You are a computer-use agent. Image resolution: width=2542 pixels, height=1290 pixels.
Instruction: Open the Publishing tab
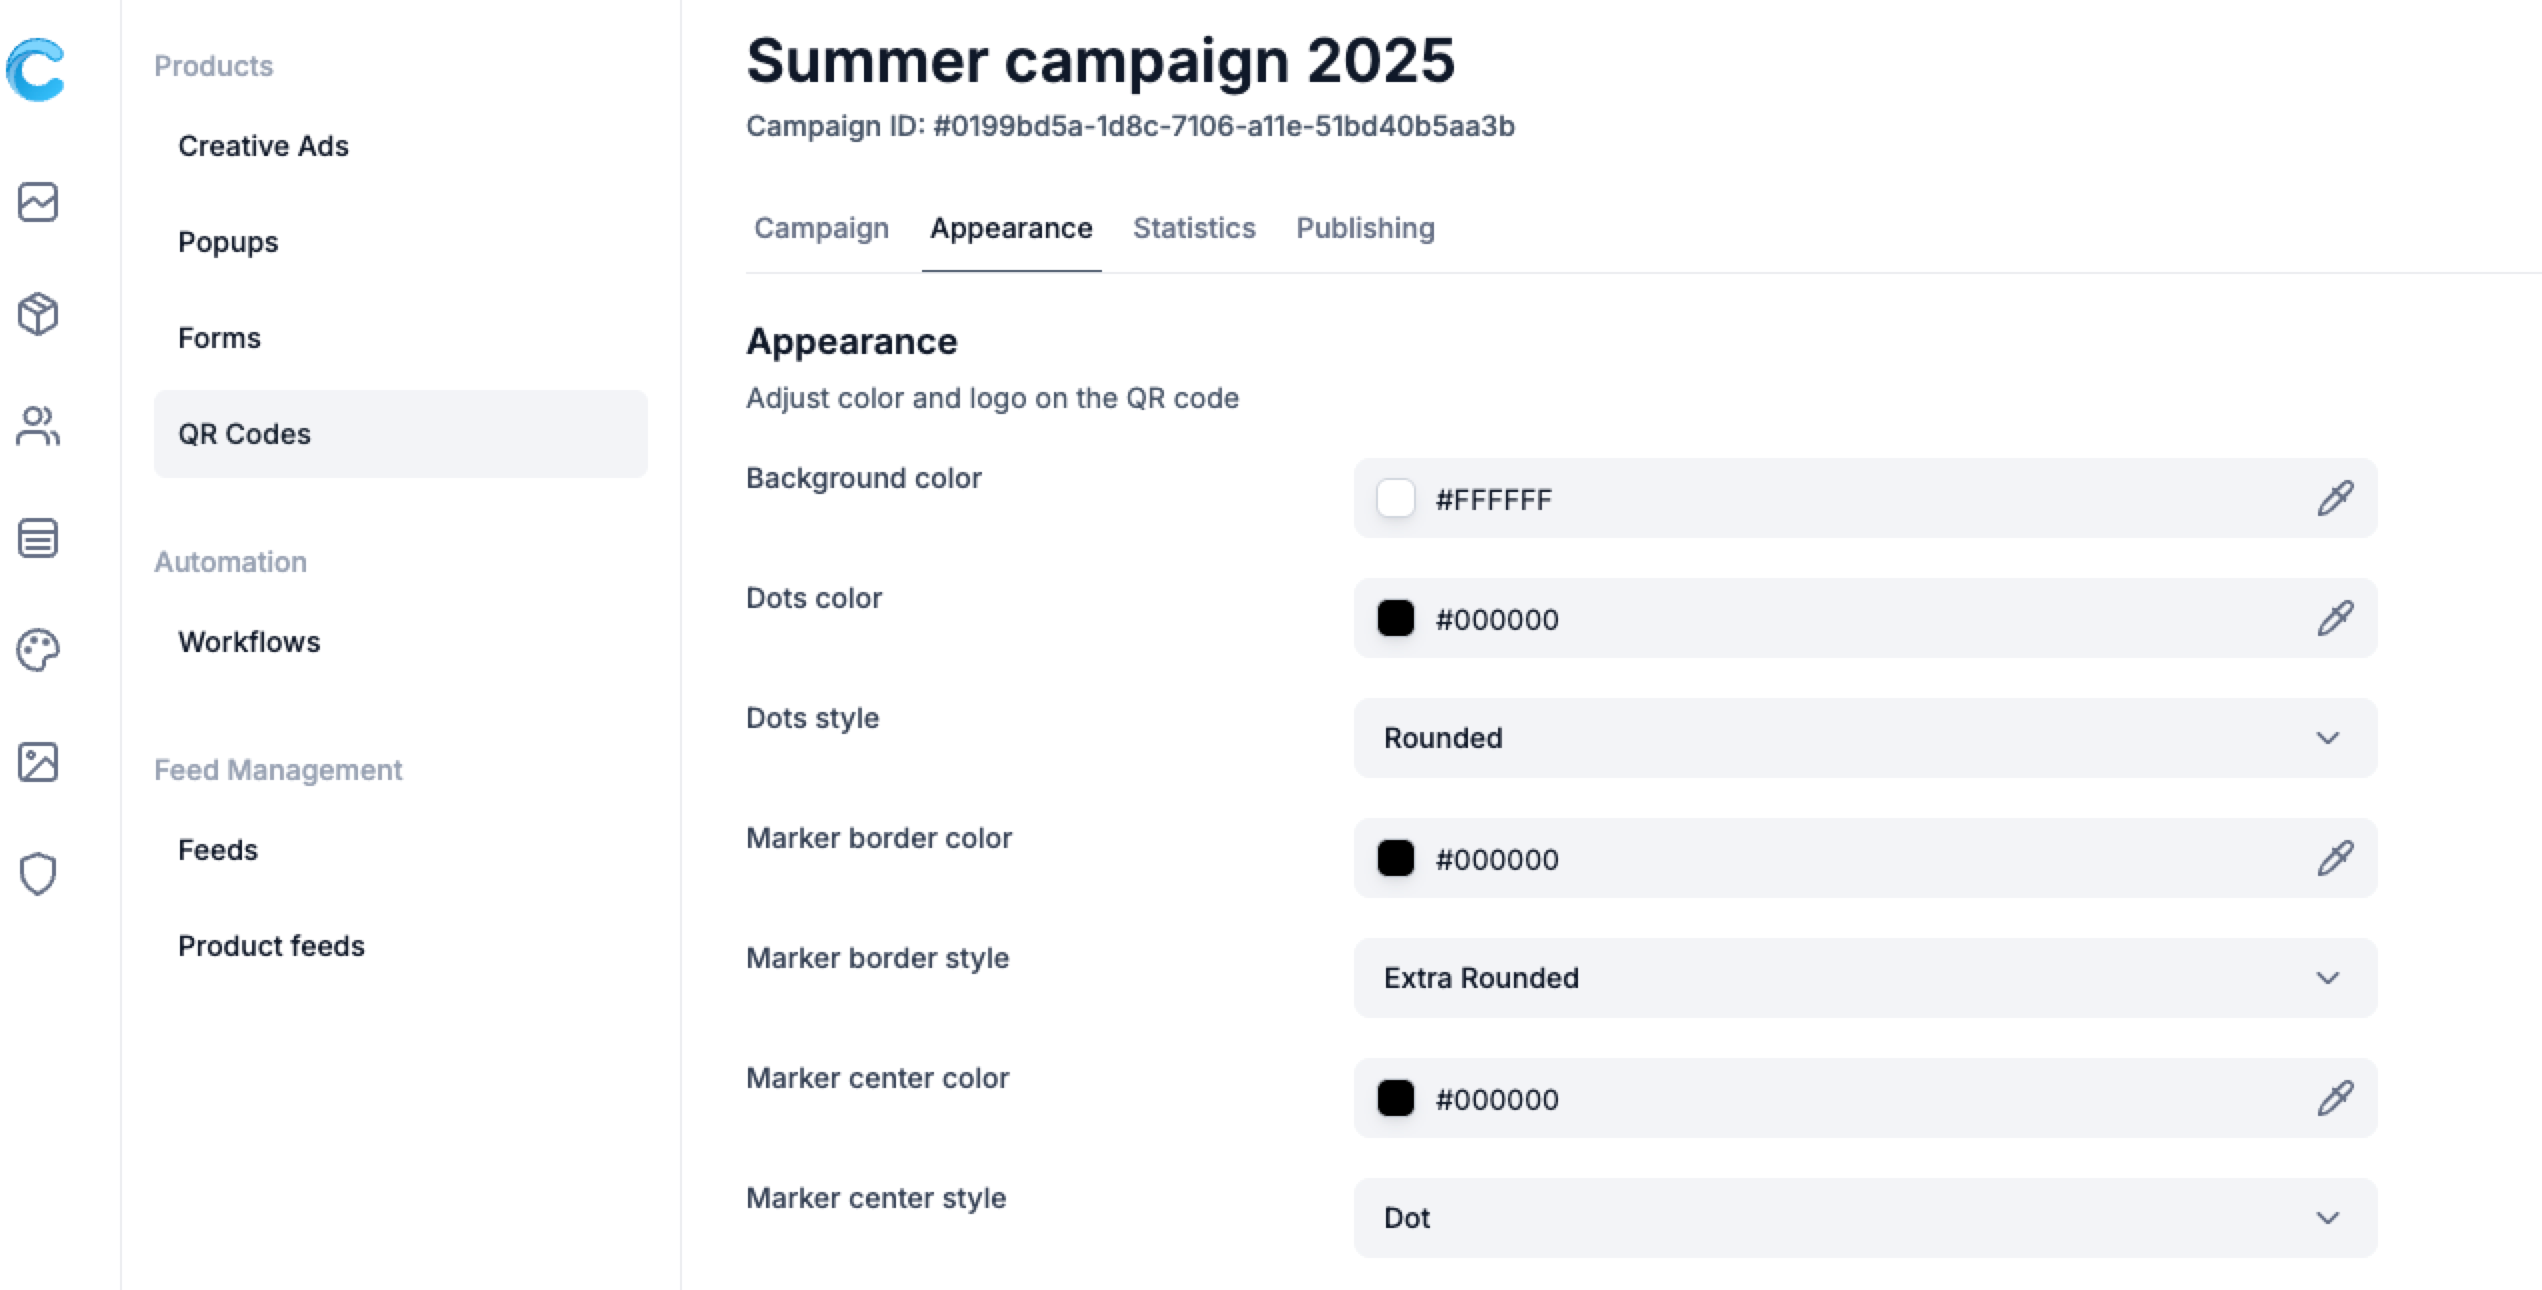click(1365, 228)
